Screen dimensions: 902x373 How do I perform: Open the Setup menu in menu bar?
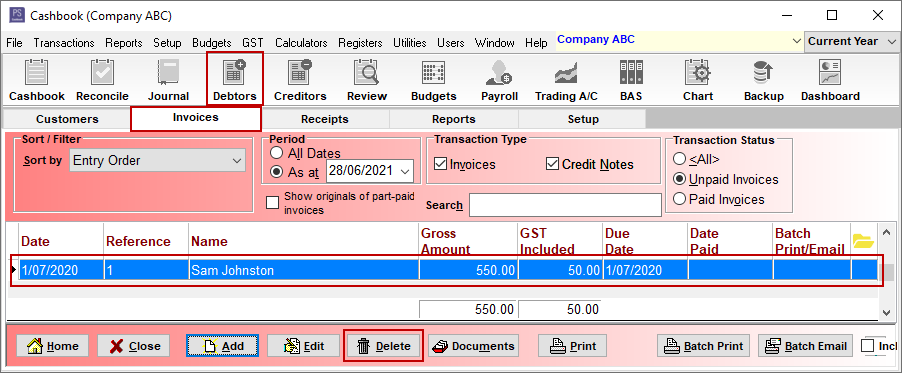[x=167, y=43]
